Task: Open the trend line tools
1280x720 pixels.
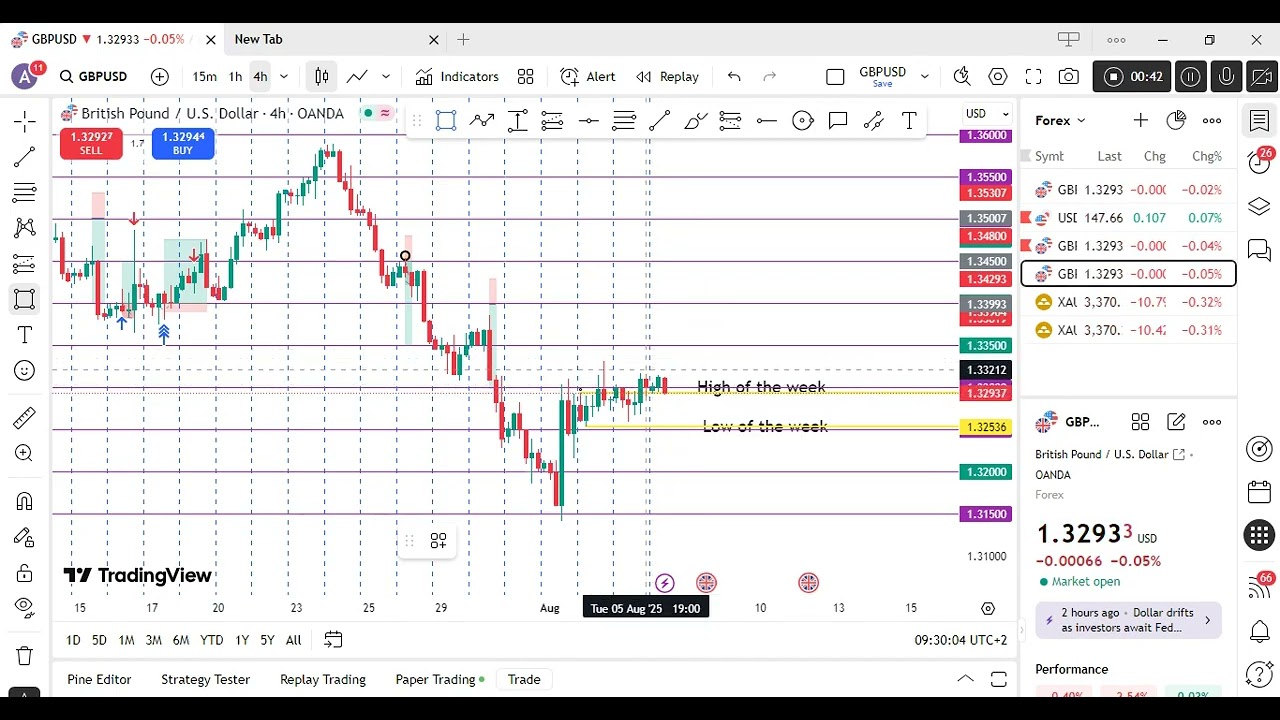Action: click(25, 157)
